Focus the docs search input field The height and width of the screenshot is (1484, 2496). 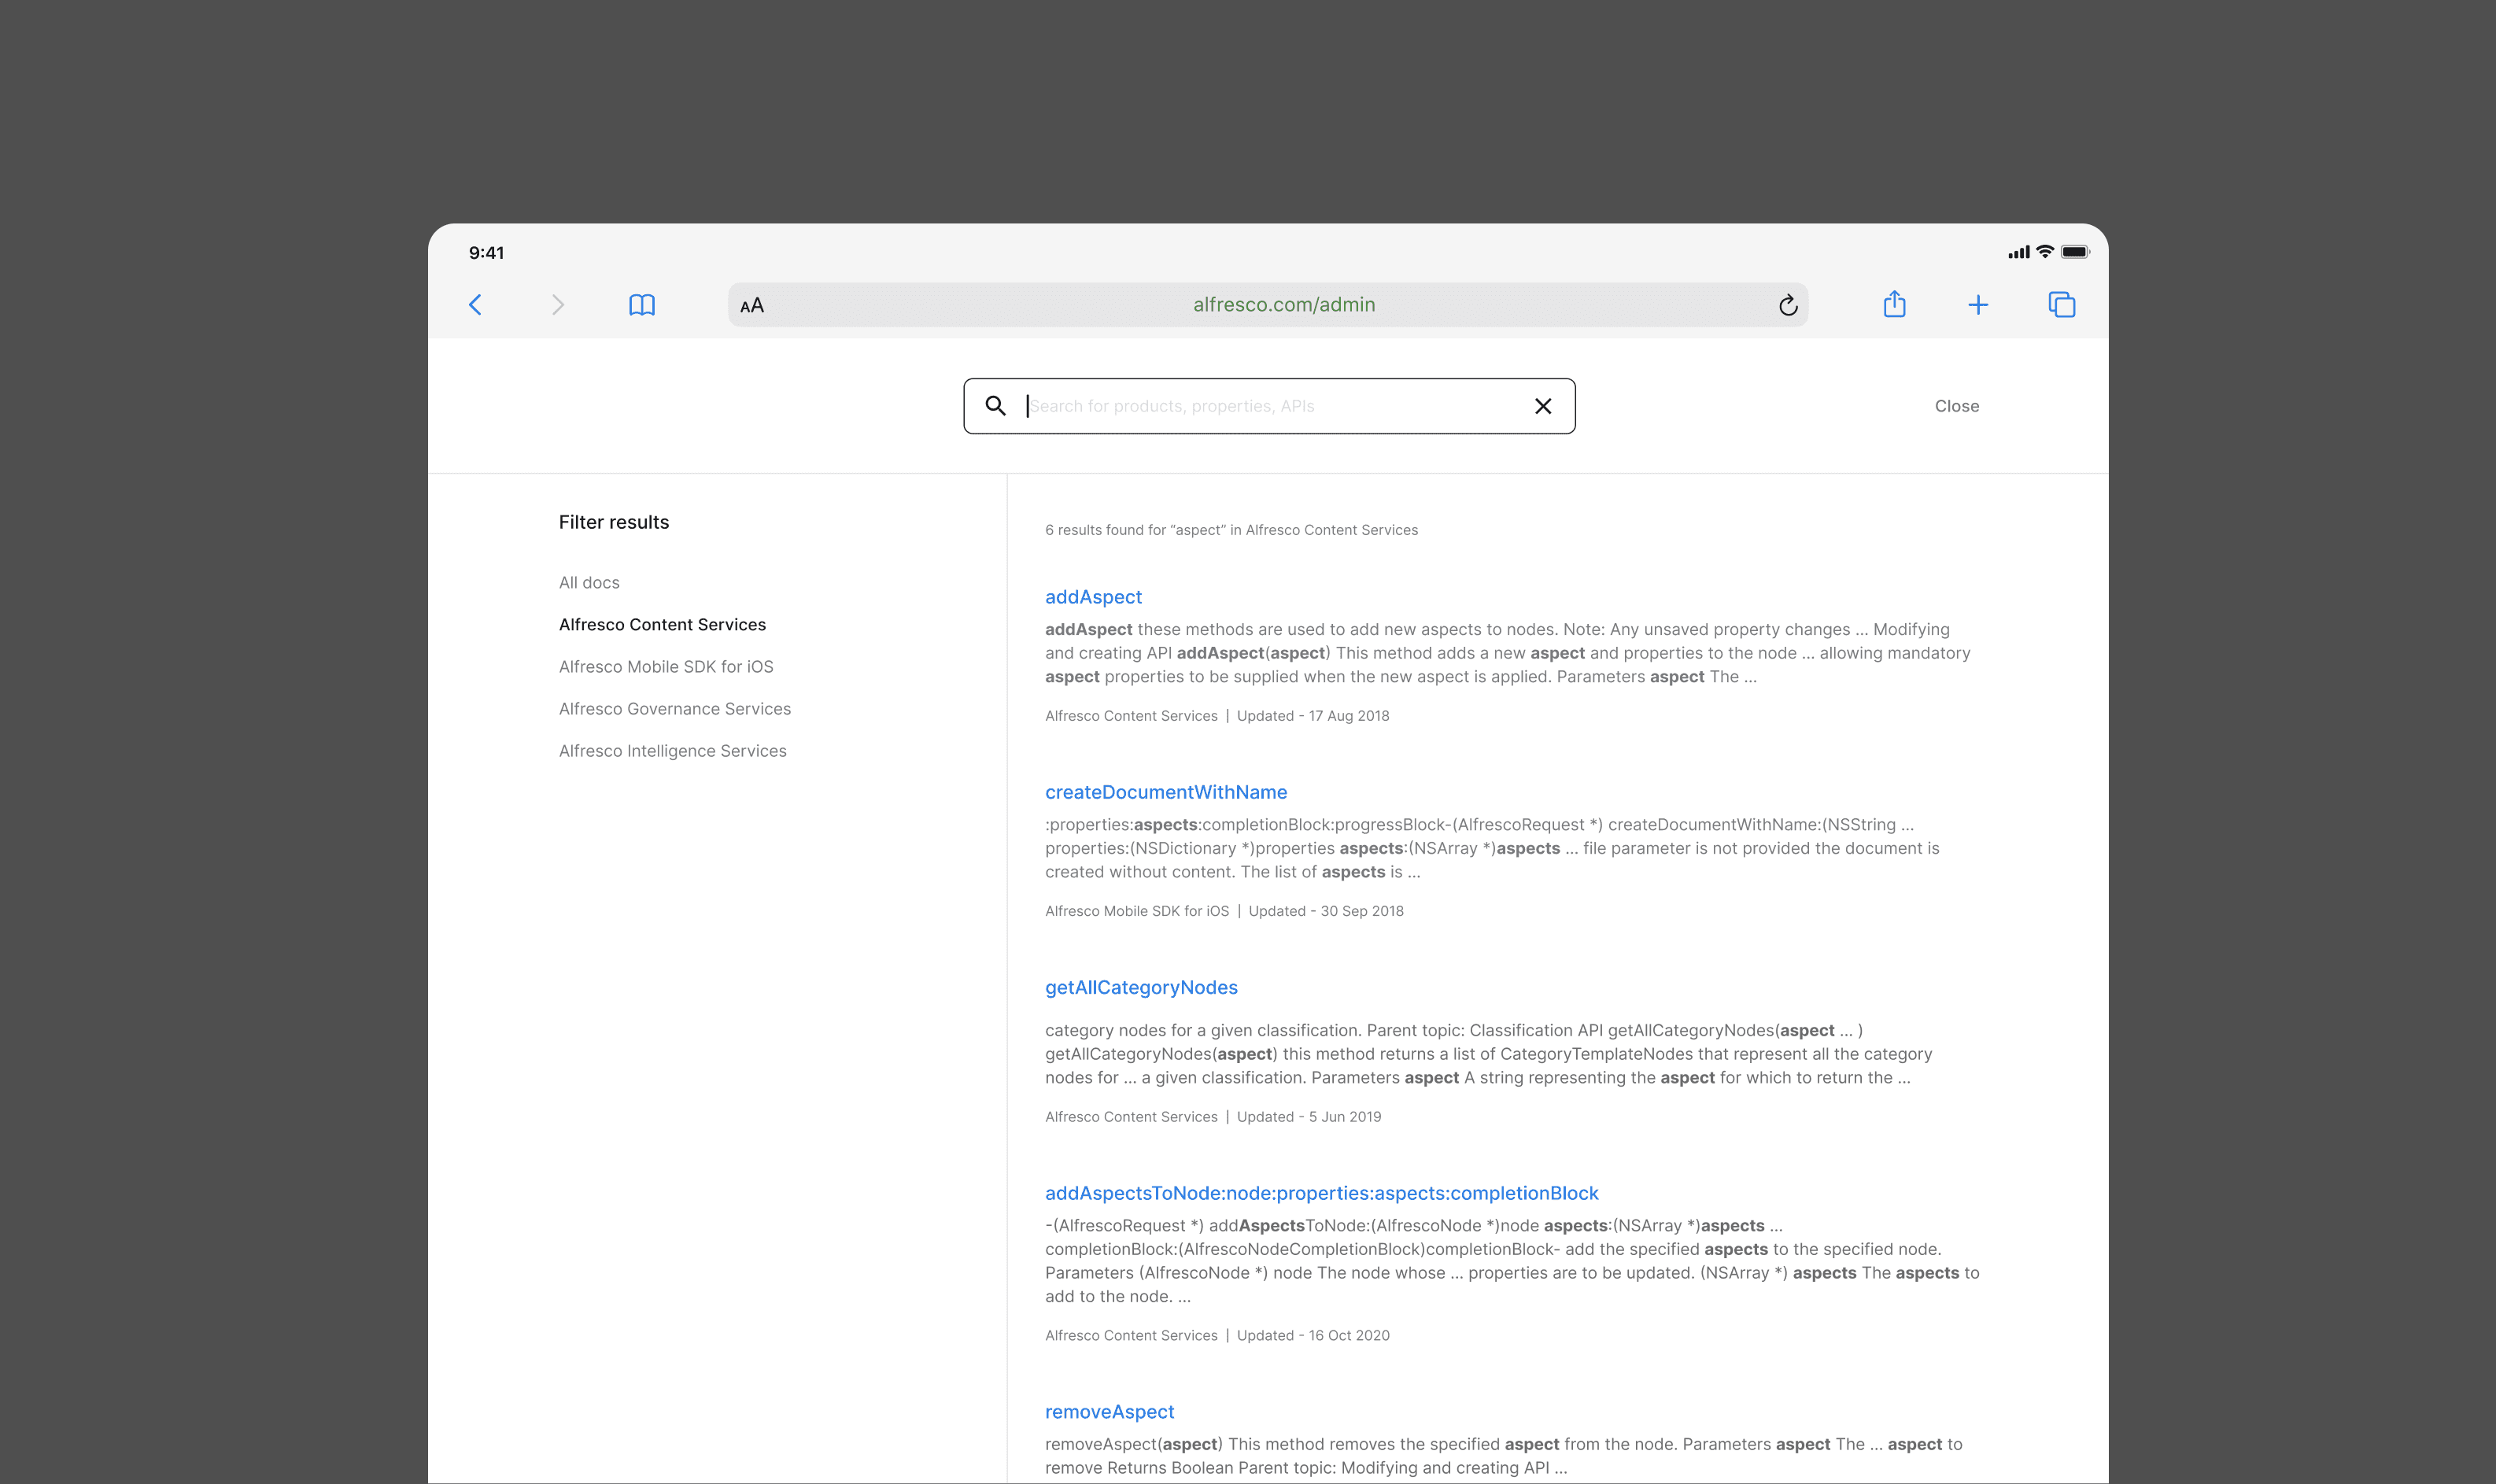coord(1270,406)
